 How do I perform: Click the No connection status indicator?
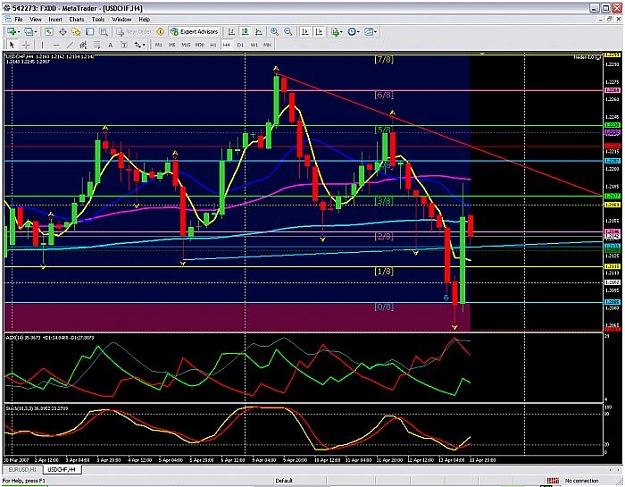[582, 481]
